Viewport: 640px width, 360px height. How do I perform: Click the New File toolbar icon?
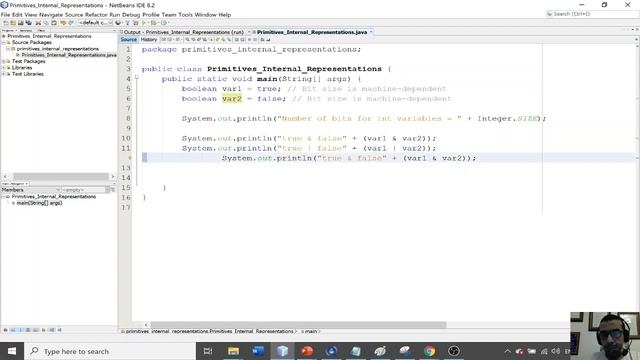(x=6, y=23)
